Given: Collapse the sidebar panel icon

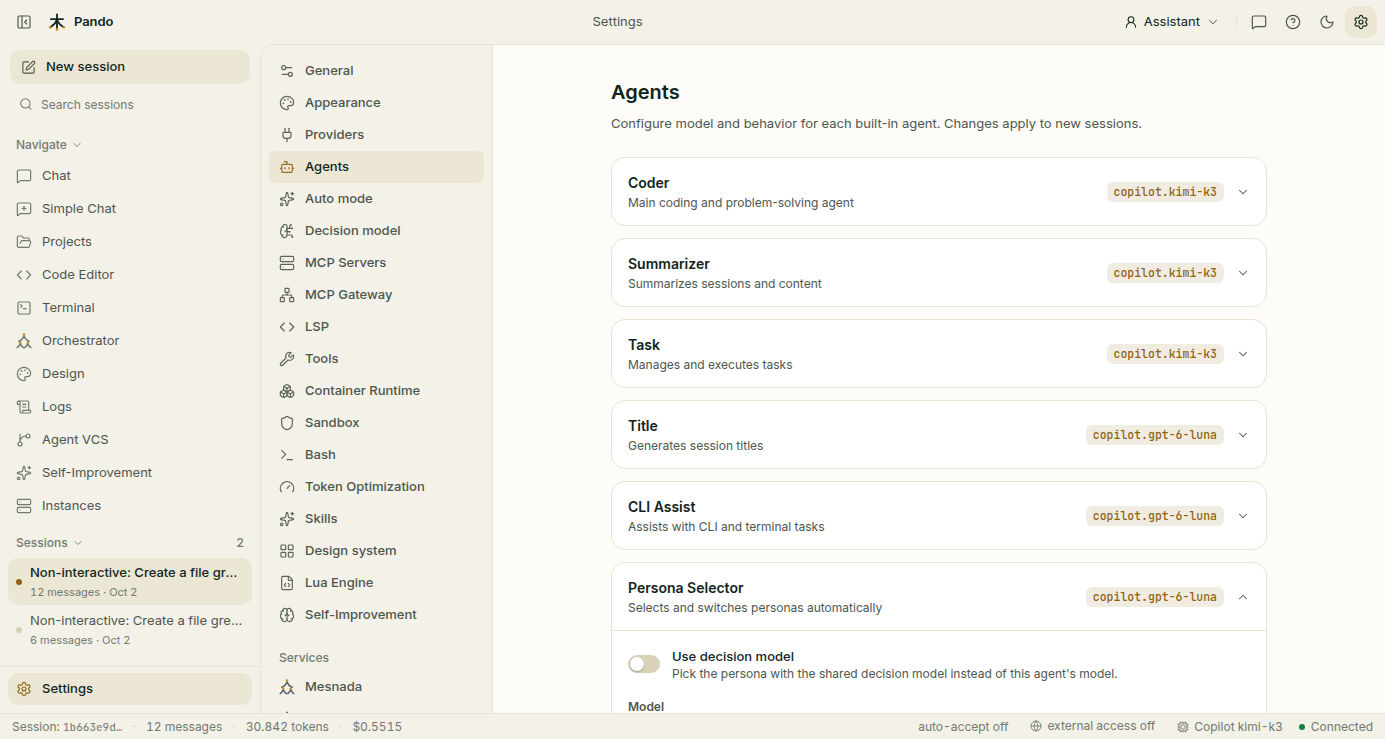Looking at the screenshot, I should click(24, 22).
